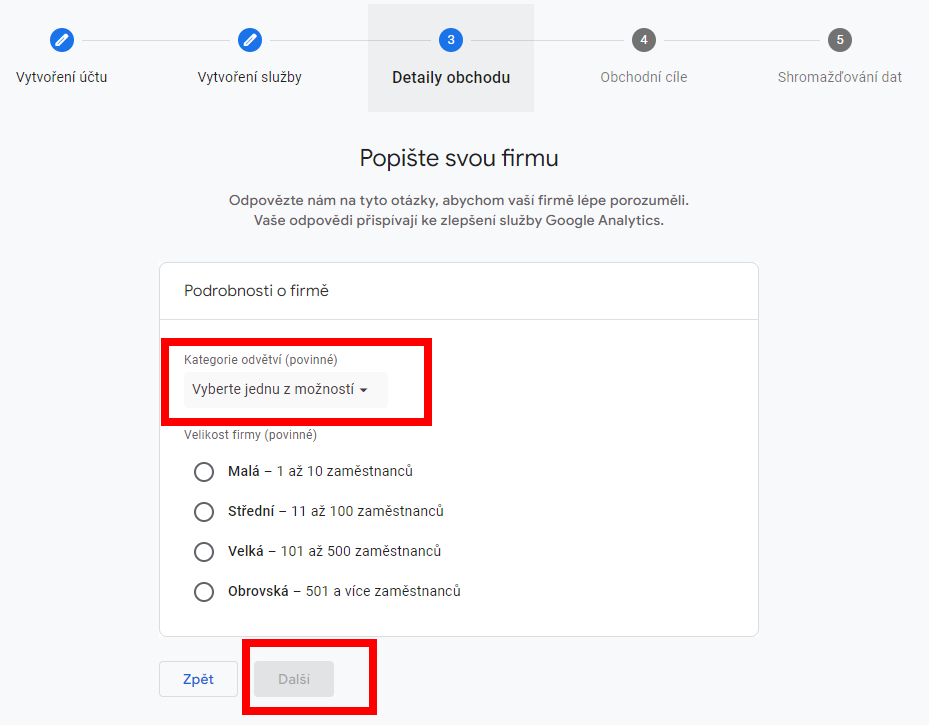Switch to the Obchodní cíle step
The height and width of the screenshot is (725, 929).
point(644,77)
